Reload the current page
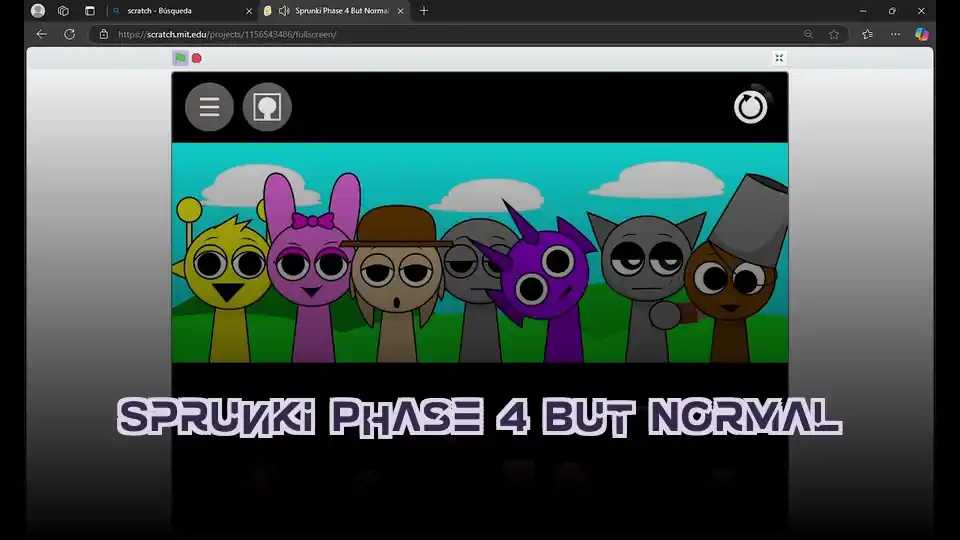 [69, 34]
